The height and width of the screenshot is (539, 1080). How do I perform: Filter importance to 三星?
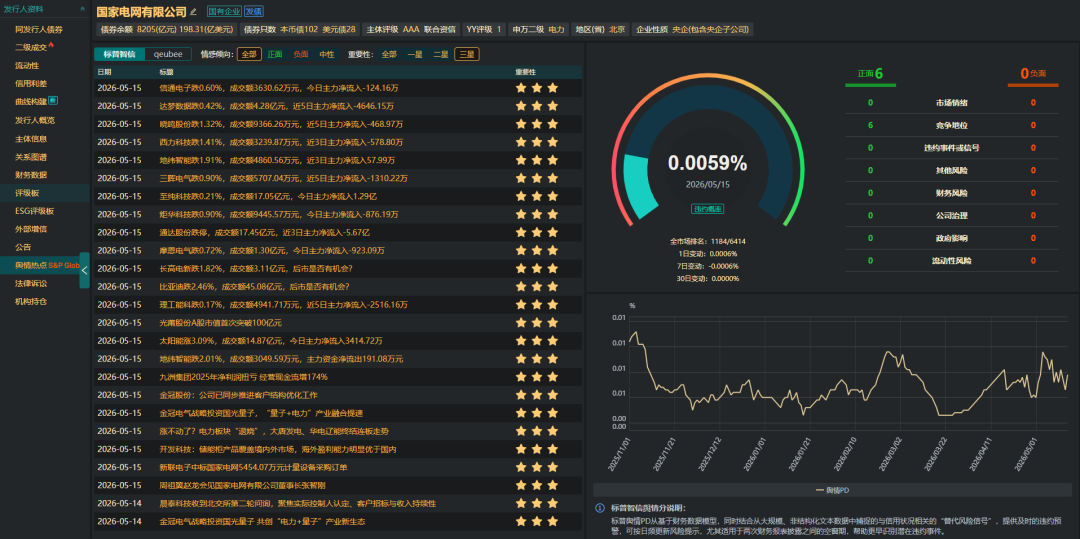(467, 54)
